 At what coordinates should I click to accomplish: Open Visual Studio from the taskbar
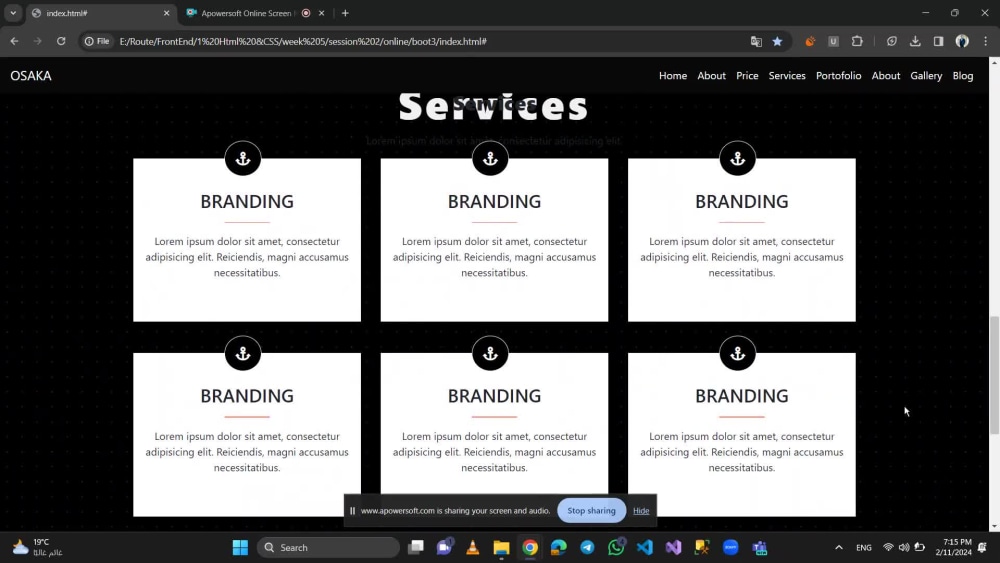[673, 547]
